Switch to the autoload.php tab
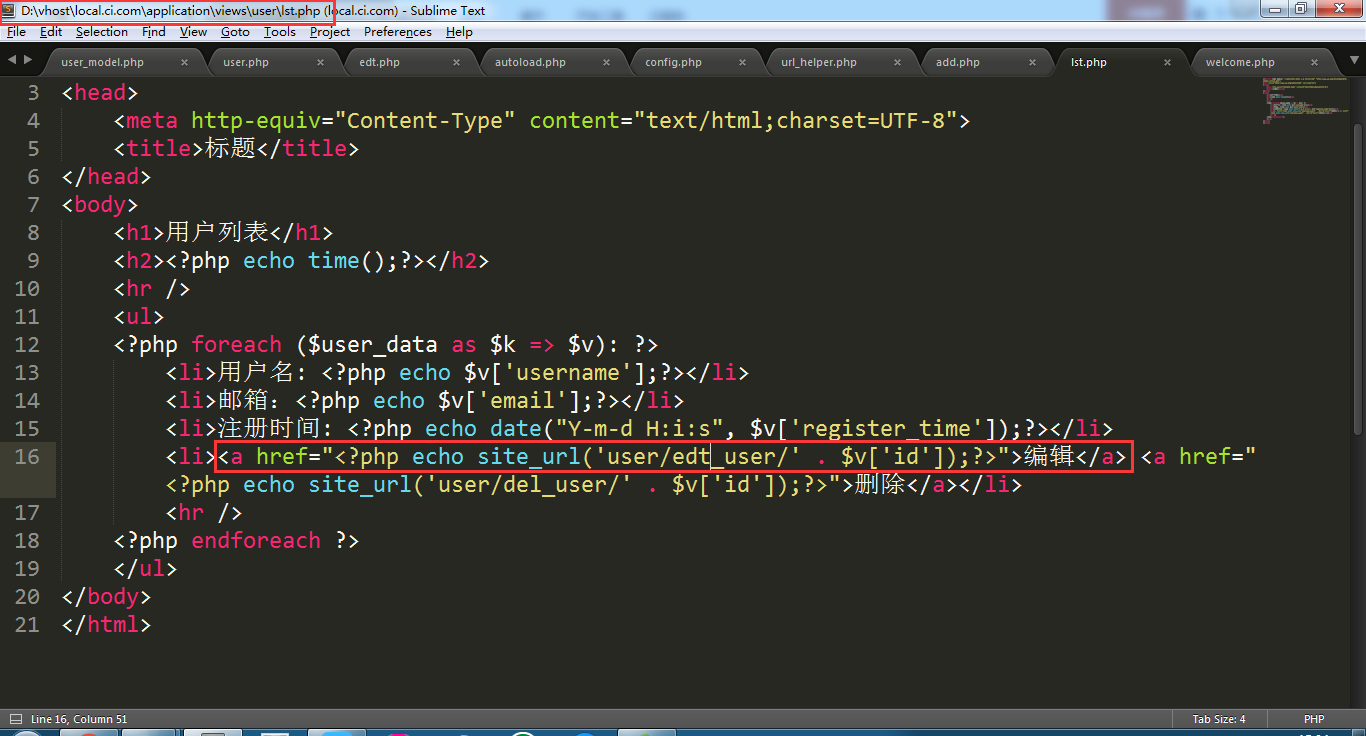The width and height of the screenshot is (1366, 736). click(530, 62)
